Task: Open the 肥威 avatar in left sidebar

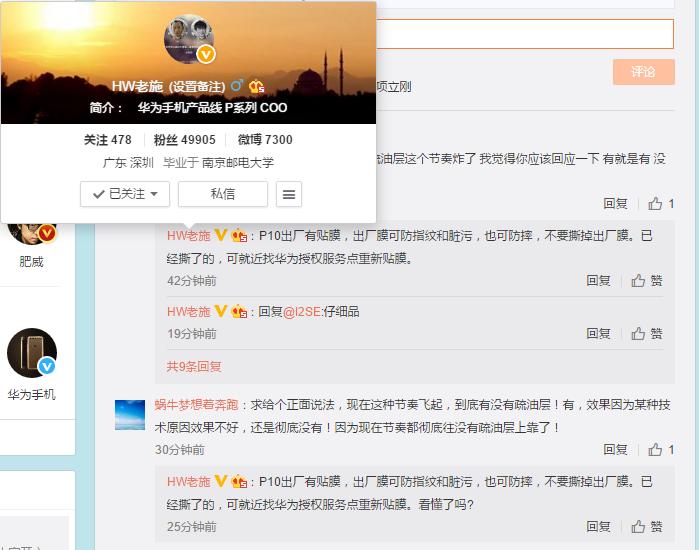Action: coord(31,233)
